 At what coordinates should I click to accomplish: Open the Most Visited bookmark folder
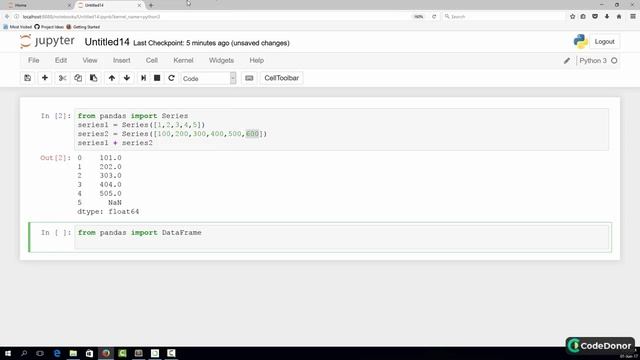(17, 27)
